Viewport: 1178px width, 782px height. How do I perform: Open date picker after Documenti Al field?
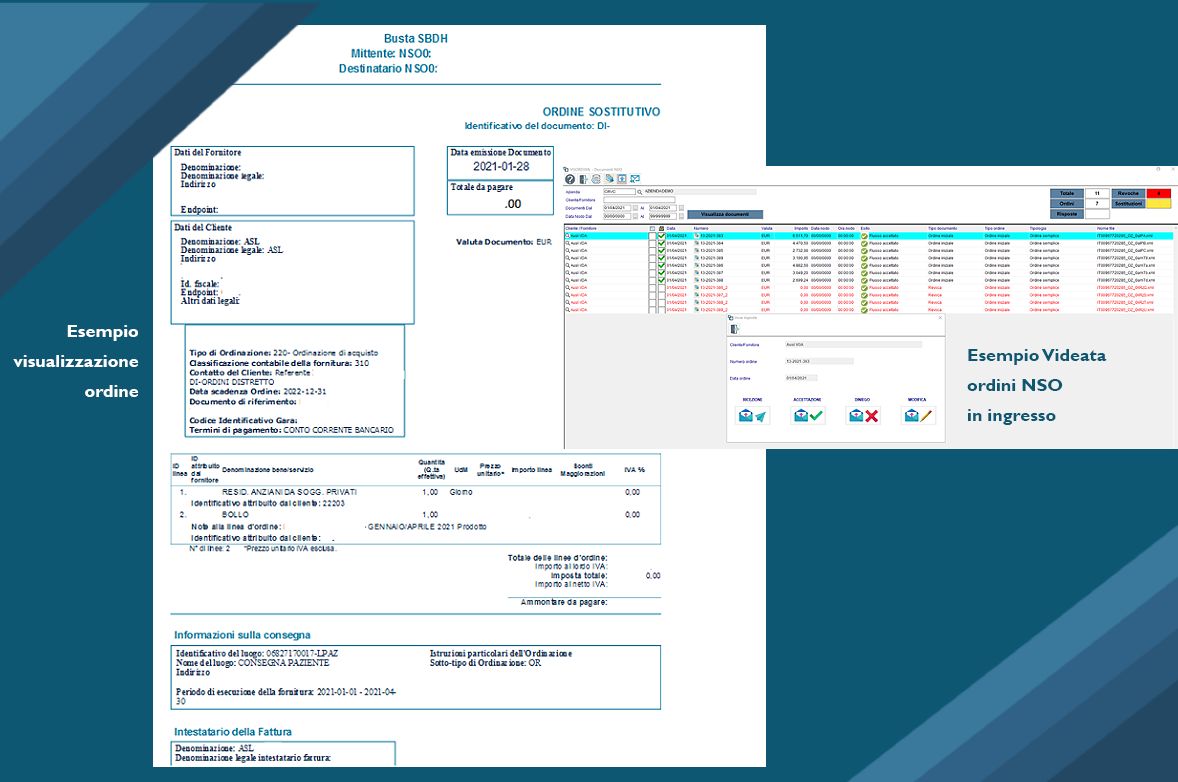tap(682, 207)
